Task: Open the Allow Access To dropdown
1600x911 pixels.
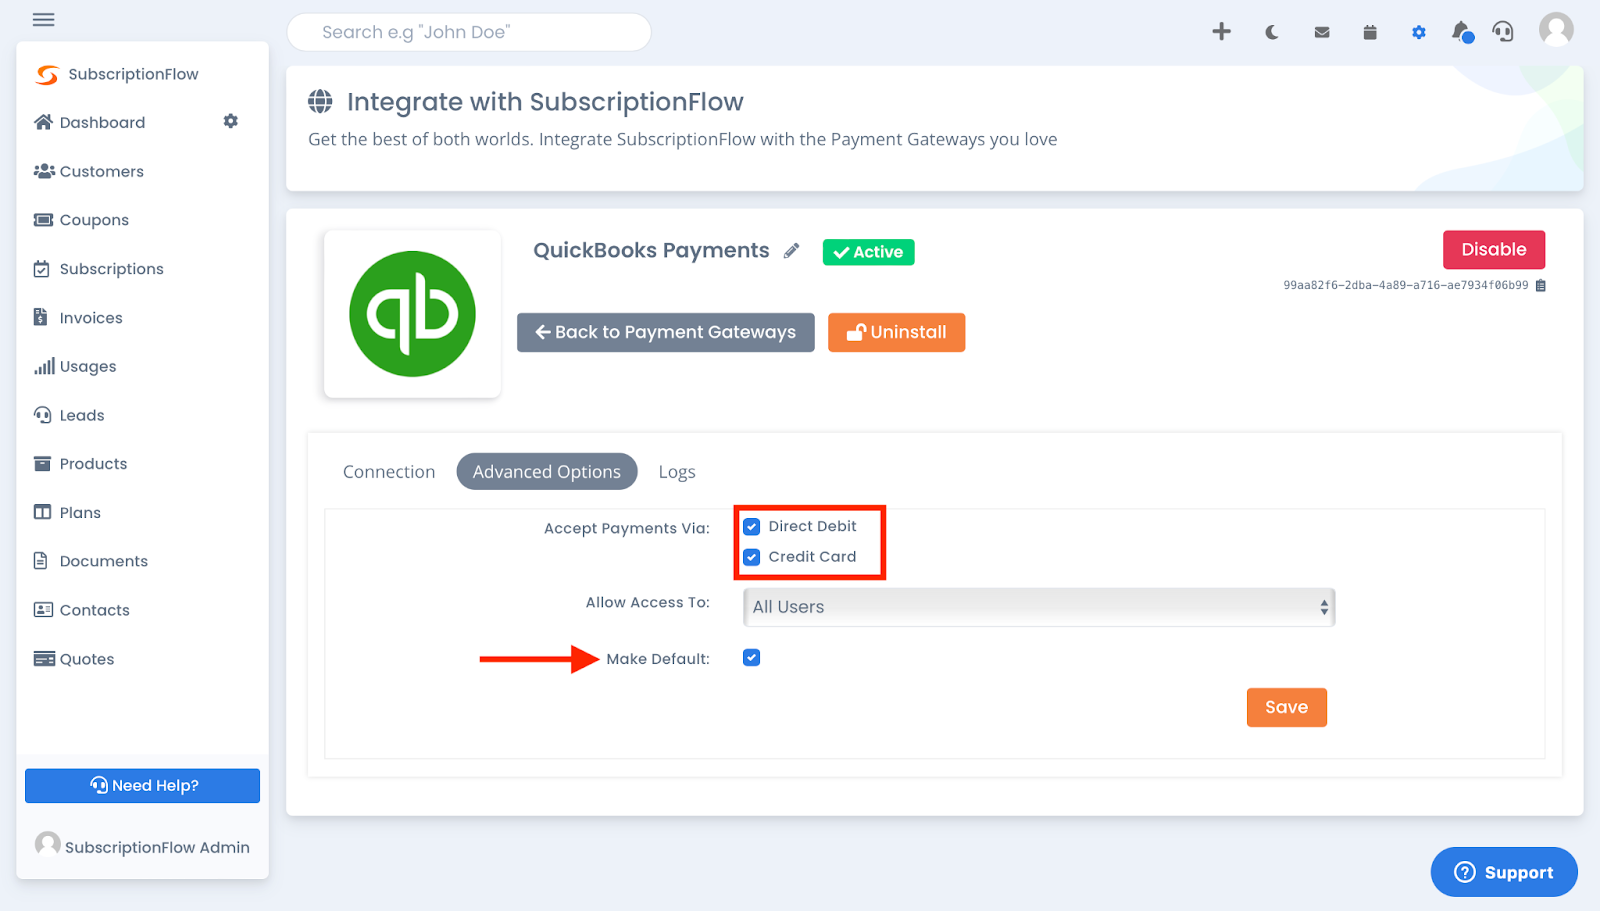Action: [1039, 607]
